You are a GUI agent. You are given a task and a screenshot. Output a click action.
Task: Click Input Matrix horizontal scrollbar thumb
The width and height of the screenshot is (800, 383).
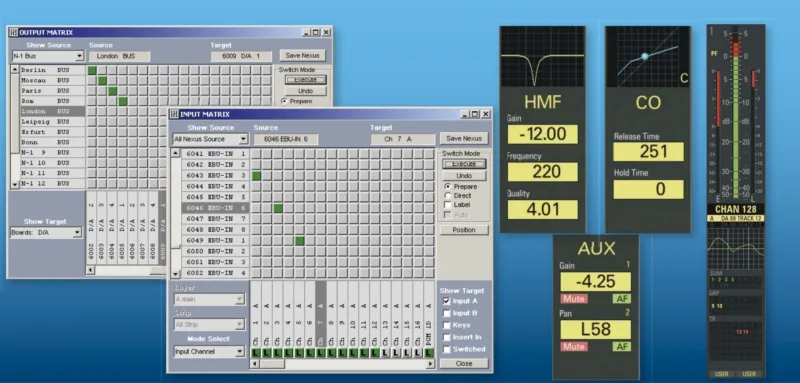click(272, 364)
